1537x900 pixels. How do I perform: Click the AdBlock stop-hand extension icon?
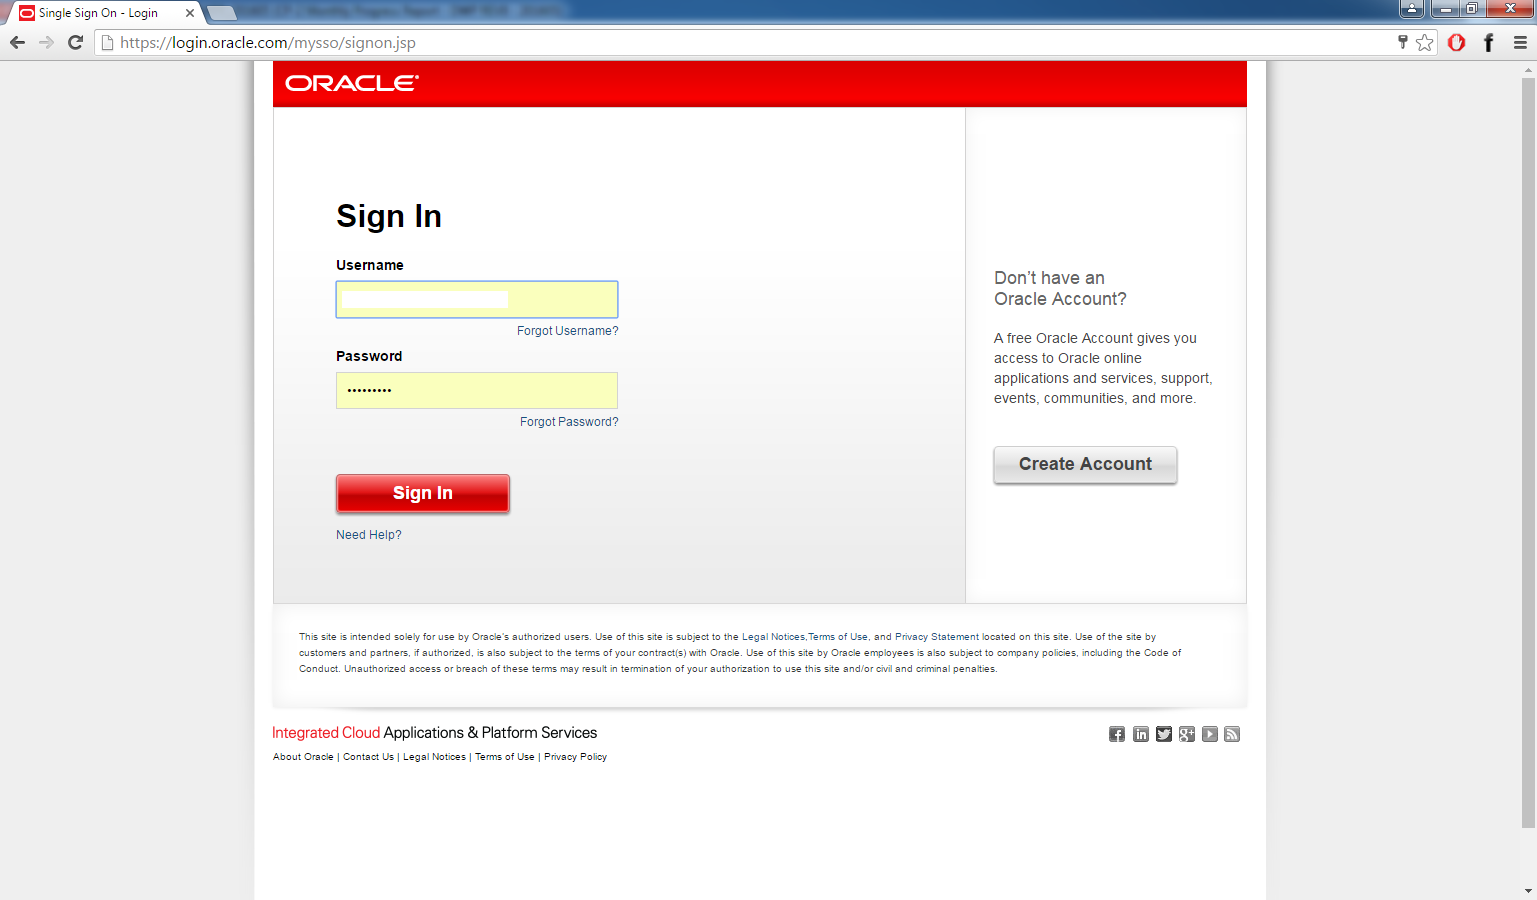(1457, 42)
